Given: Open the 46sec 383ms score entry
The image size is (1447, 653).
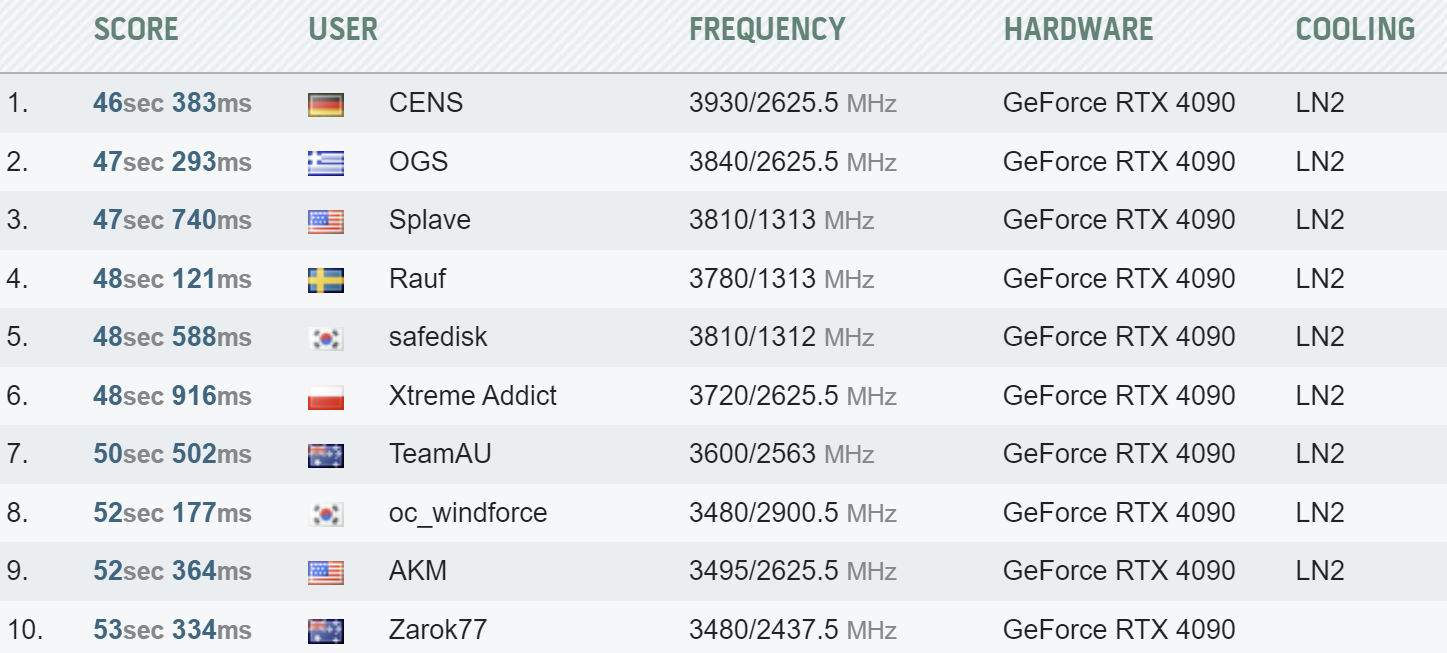Looking at the screenshot, I should click(x=172, y=103).
